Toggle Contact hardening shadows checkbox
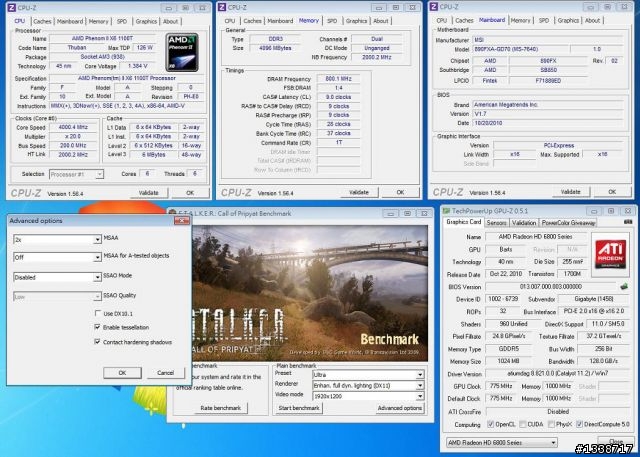The width and height of the screenshot is (640, 457). point(97,341)
